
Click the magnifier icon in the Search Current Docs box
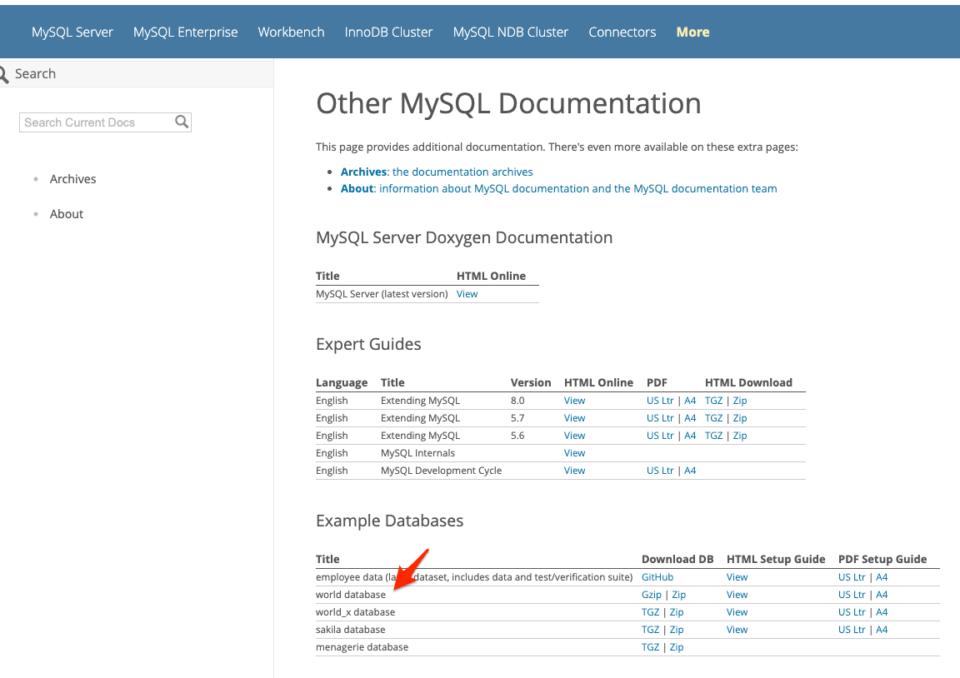[x=181, y=122]
